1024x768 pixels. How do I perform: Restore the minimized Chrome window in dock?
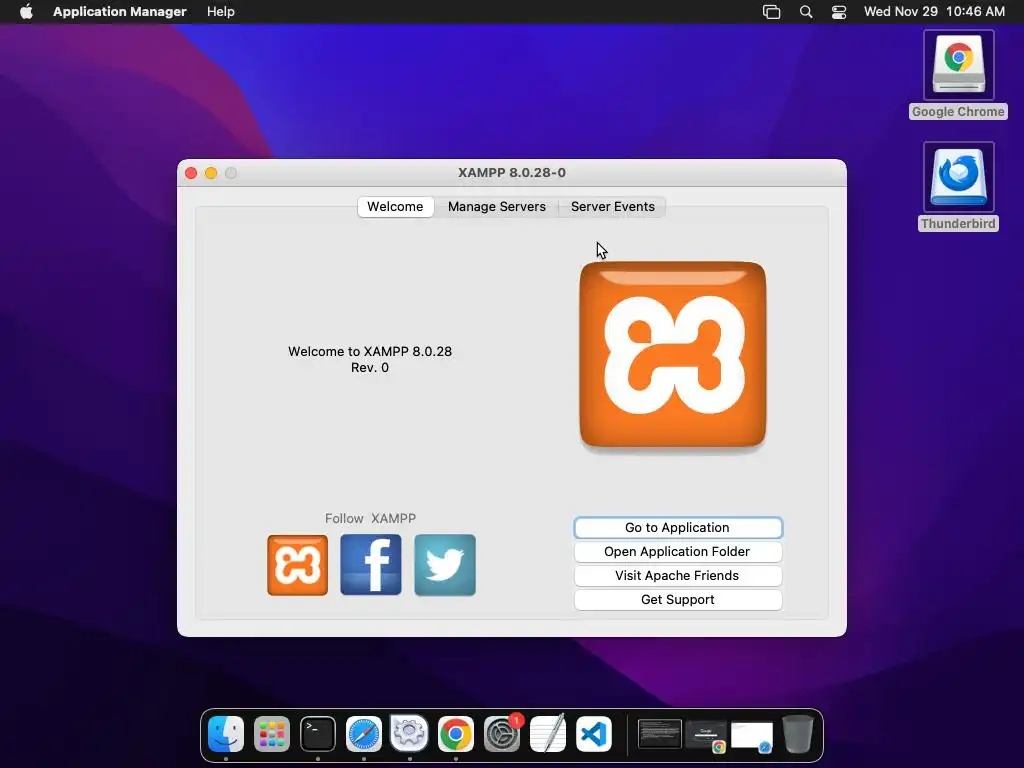(x=706, y=736)
